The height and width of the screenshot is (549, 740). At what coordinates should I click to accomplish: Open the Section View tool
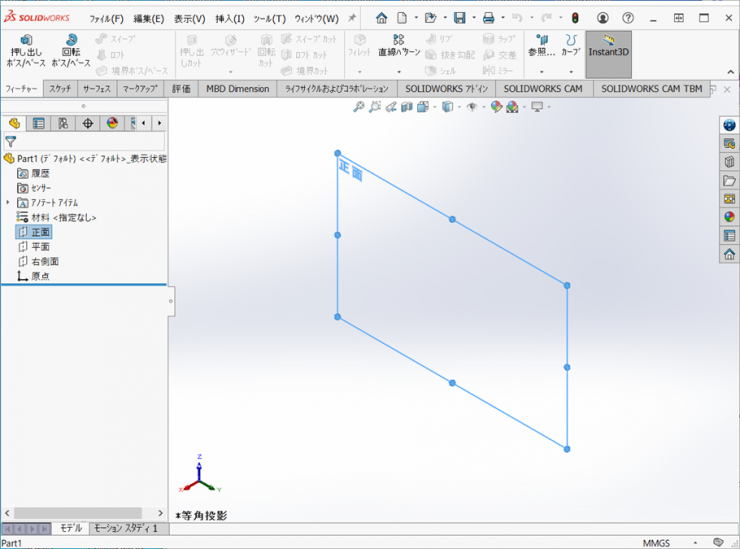point(407,107)
